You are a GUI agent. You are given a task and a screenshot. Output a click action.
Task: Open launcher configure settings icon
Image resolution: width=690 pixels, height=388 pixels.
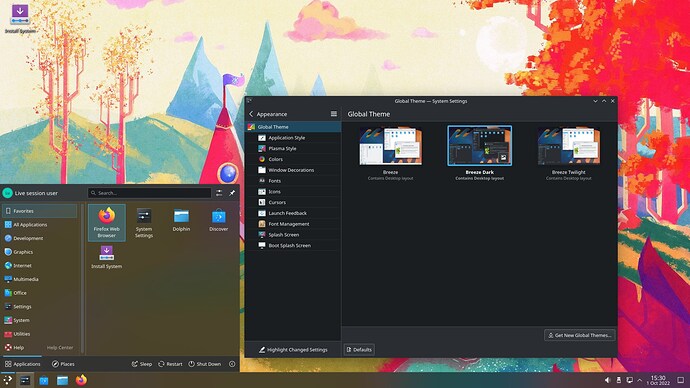pos(219,193)
